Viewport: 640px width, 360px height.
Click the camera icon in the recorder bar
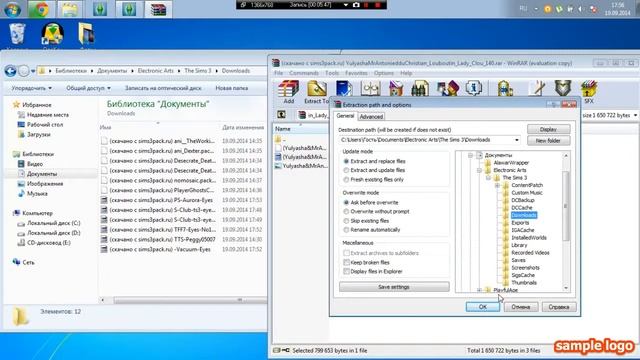(x=356, y=5)
